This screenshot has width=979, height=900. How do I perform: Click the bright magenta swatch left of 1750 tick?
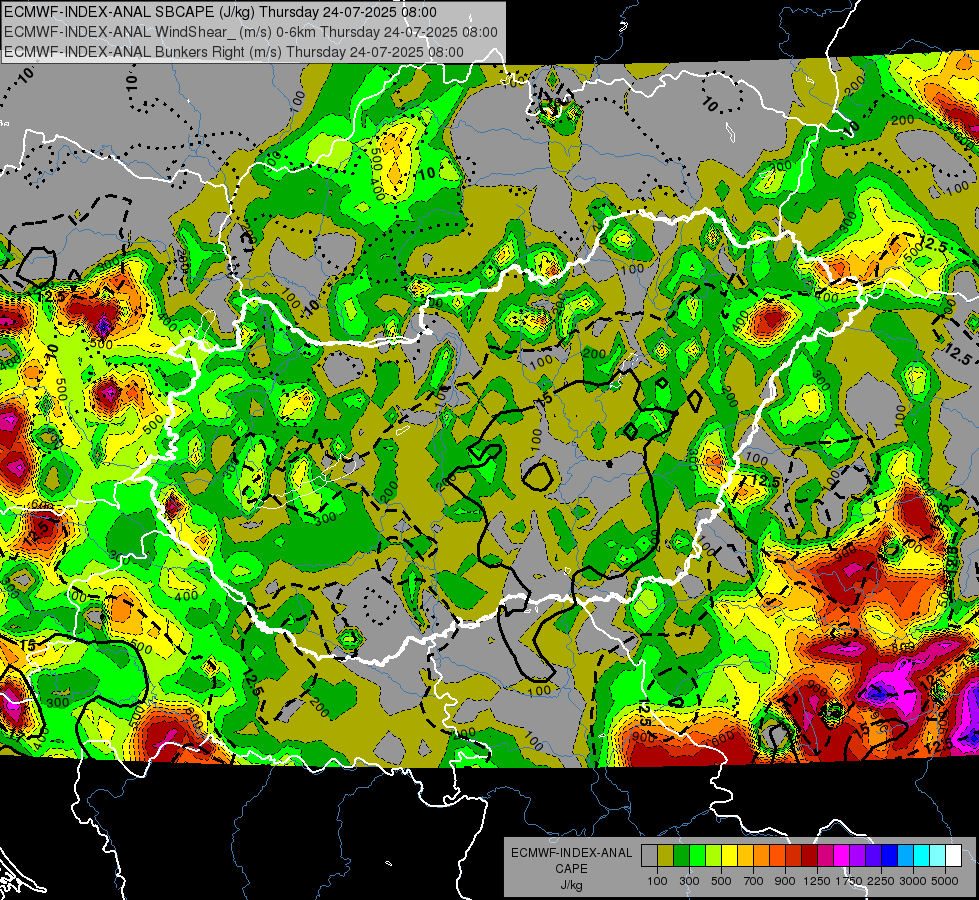tap(842, 856)
